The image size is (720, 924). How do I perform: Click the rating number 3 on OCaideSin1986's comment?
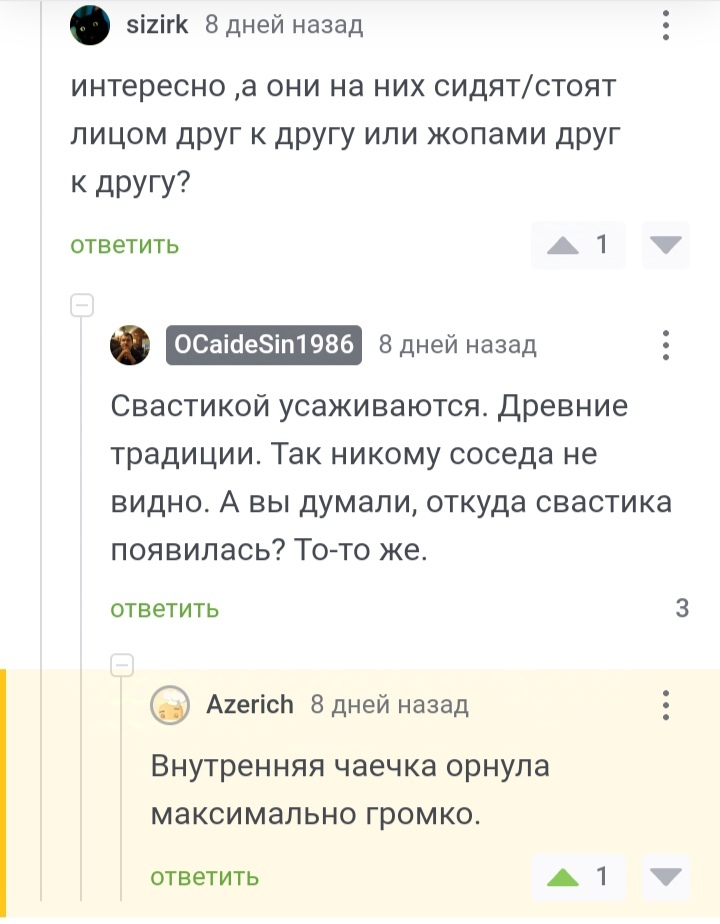pyautogui.click(x=682, y=607)
